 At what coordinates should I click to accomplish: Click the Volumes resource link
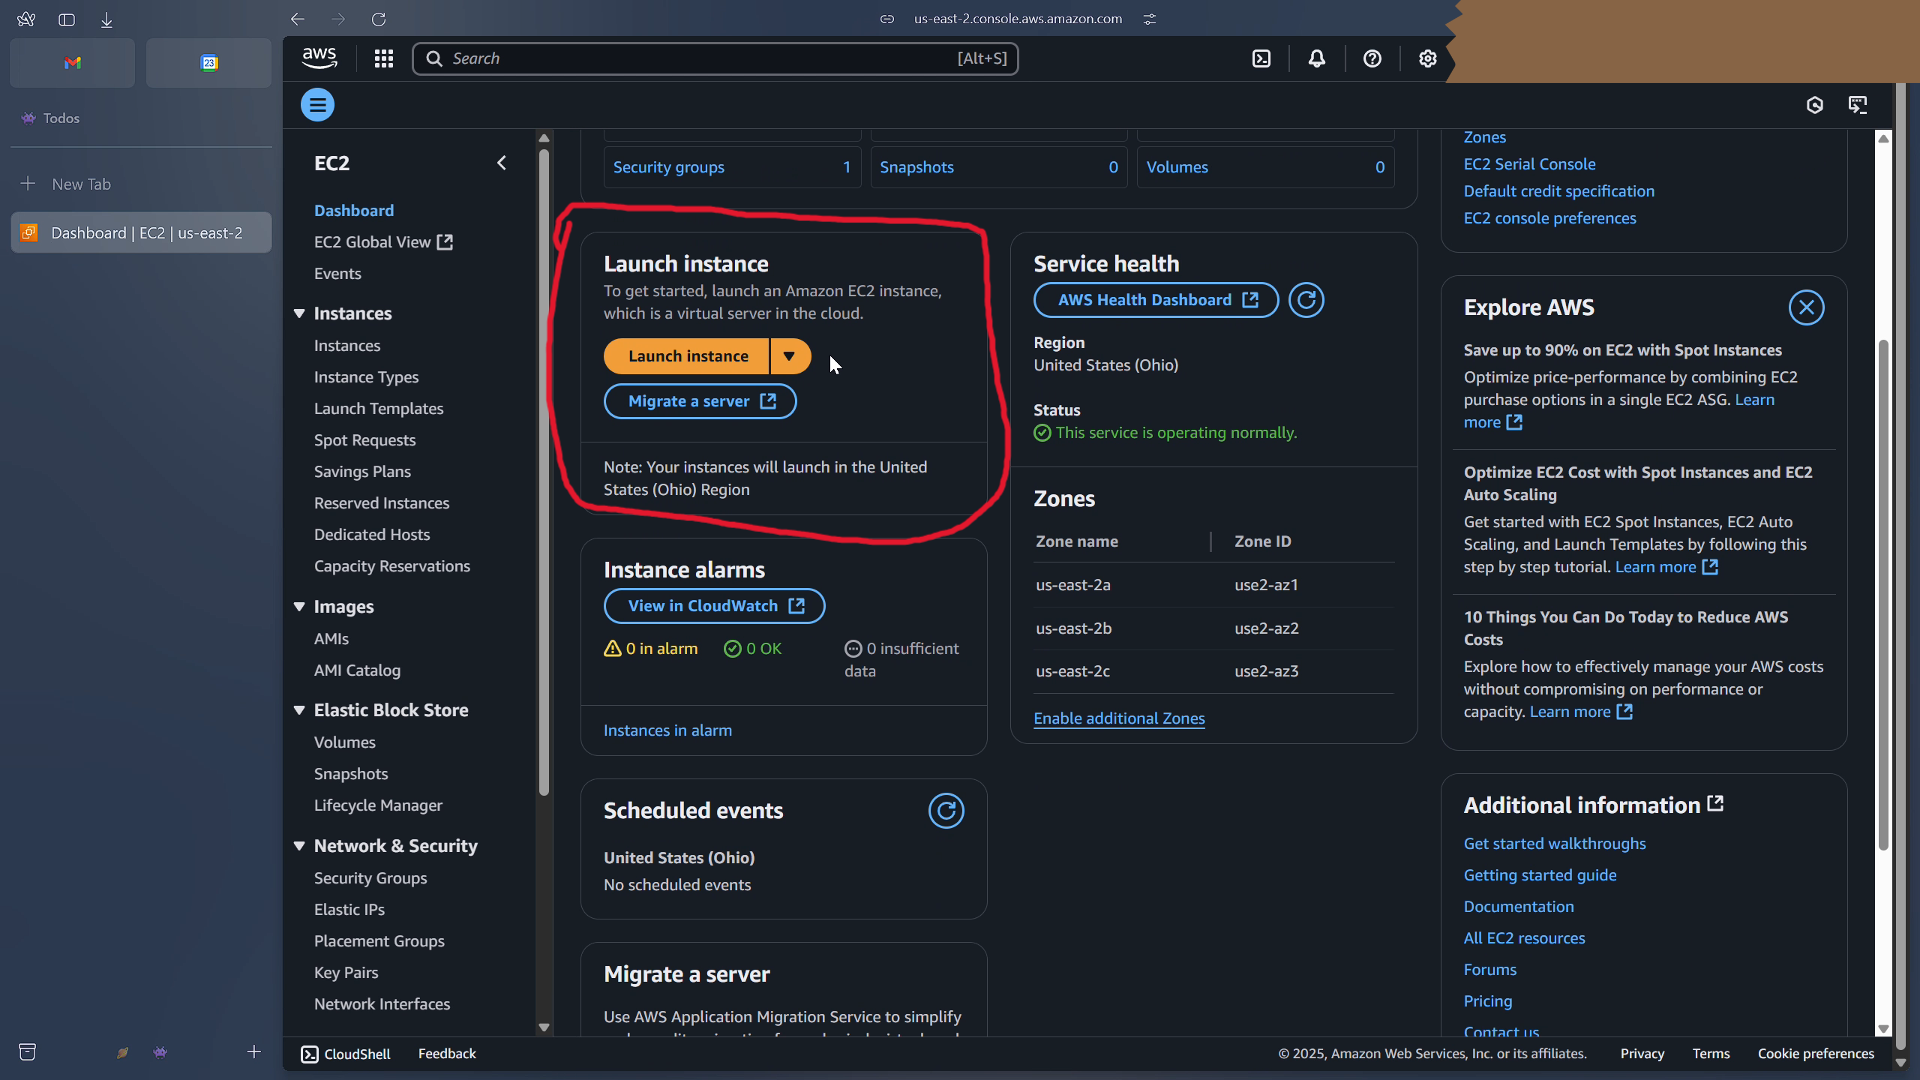point(1177,167)
